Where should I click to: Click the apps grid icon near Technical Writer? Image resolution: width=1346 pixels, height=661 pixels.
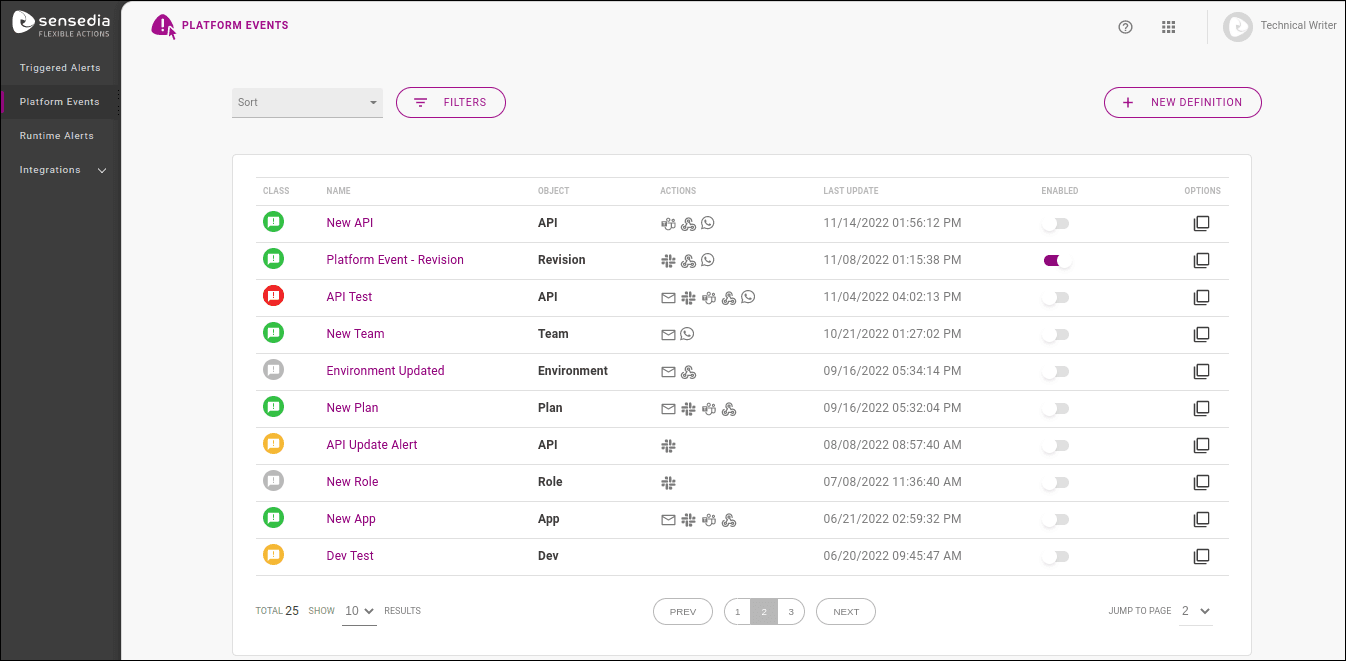click(x=1168, y=27)
